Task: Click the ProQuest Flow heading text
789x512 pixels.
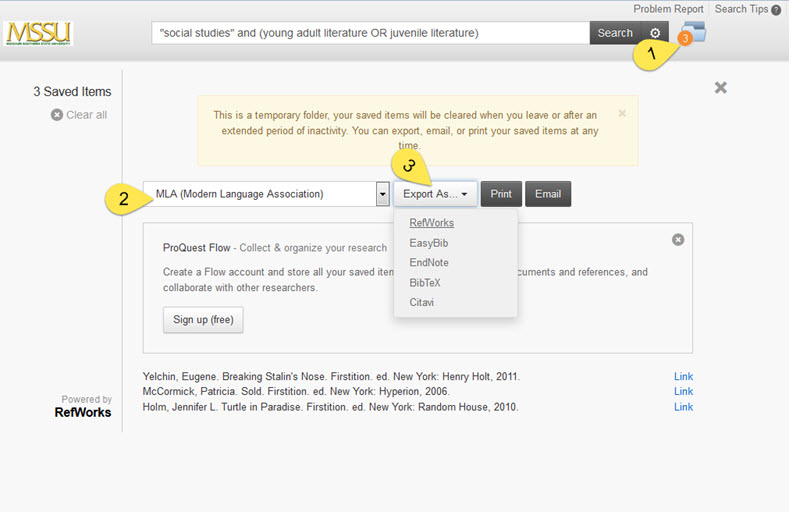Action: 196,248
